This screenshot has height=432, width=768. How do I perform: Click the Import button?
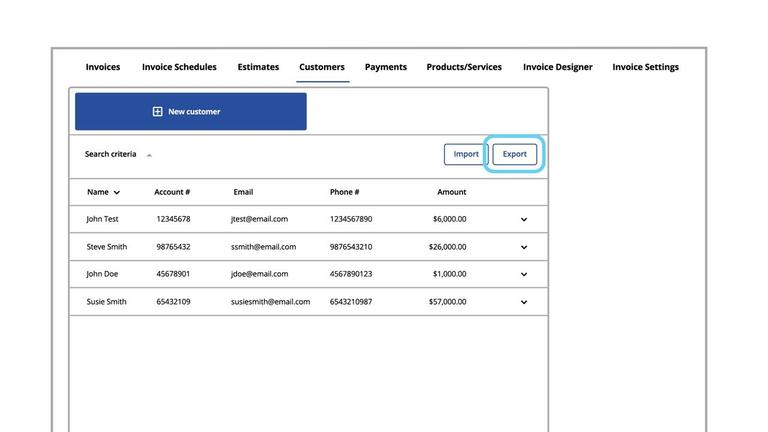(x=466, y=154)
